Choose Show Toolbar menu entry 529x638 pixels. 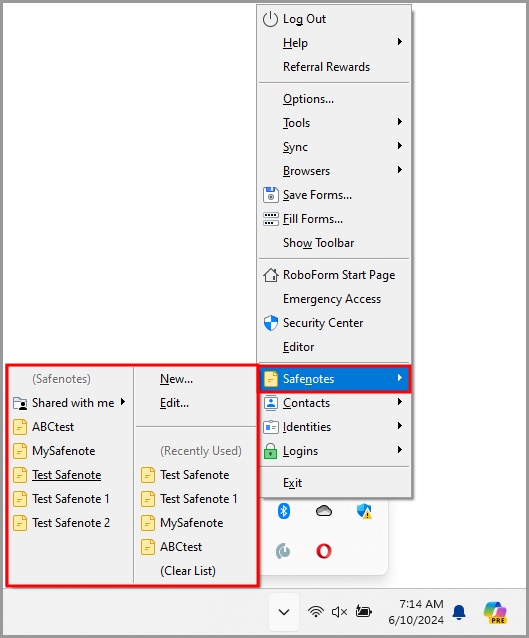coord(319,243)
